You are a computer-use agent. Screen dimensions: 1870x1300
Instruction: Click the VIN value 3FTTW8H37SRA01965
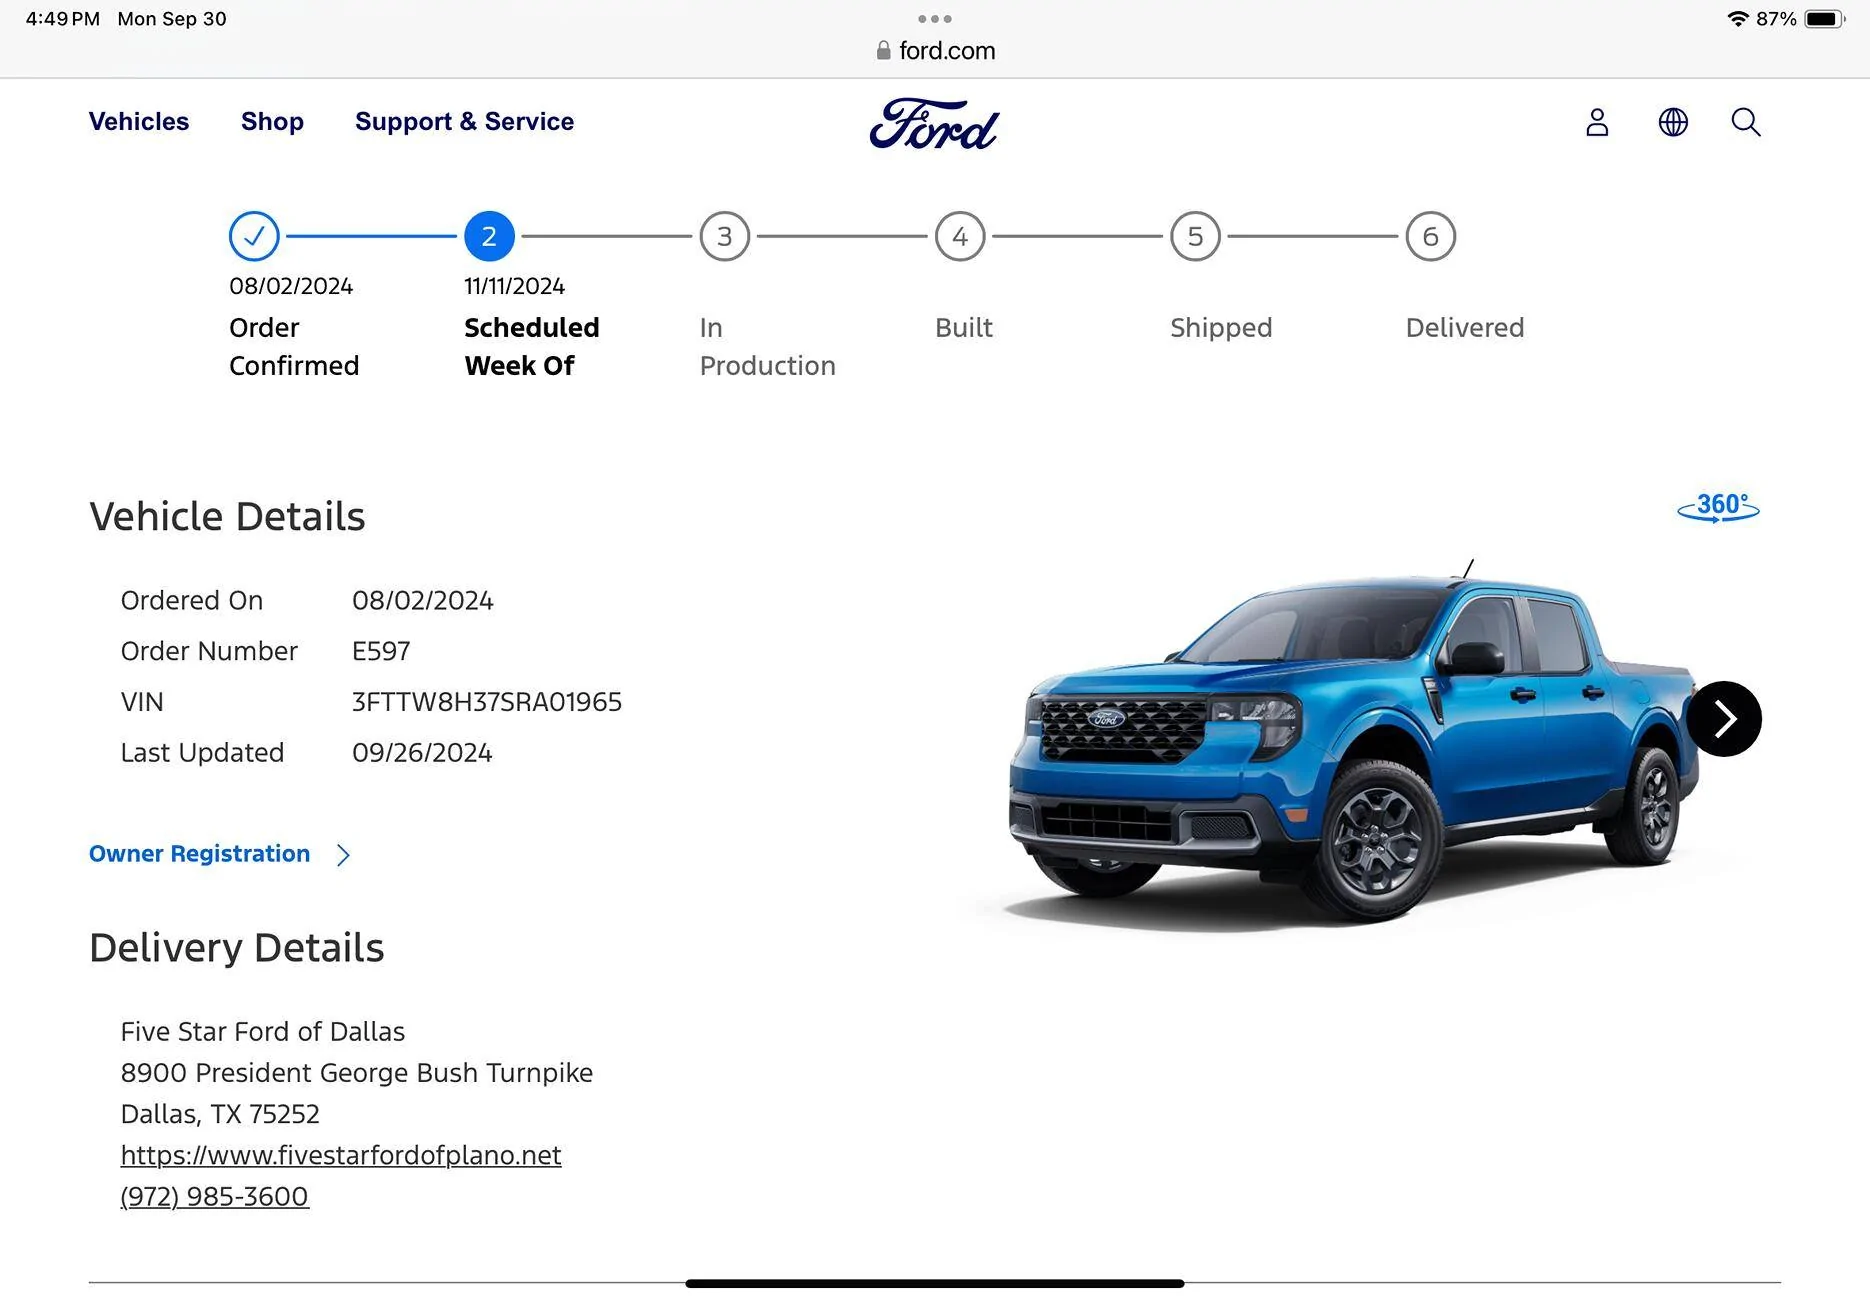point(487,702)
